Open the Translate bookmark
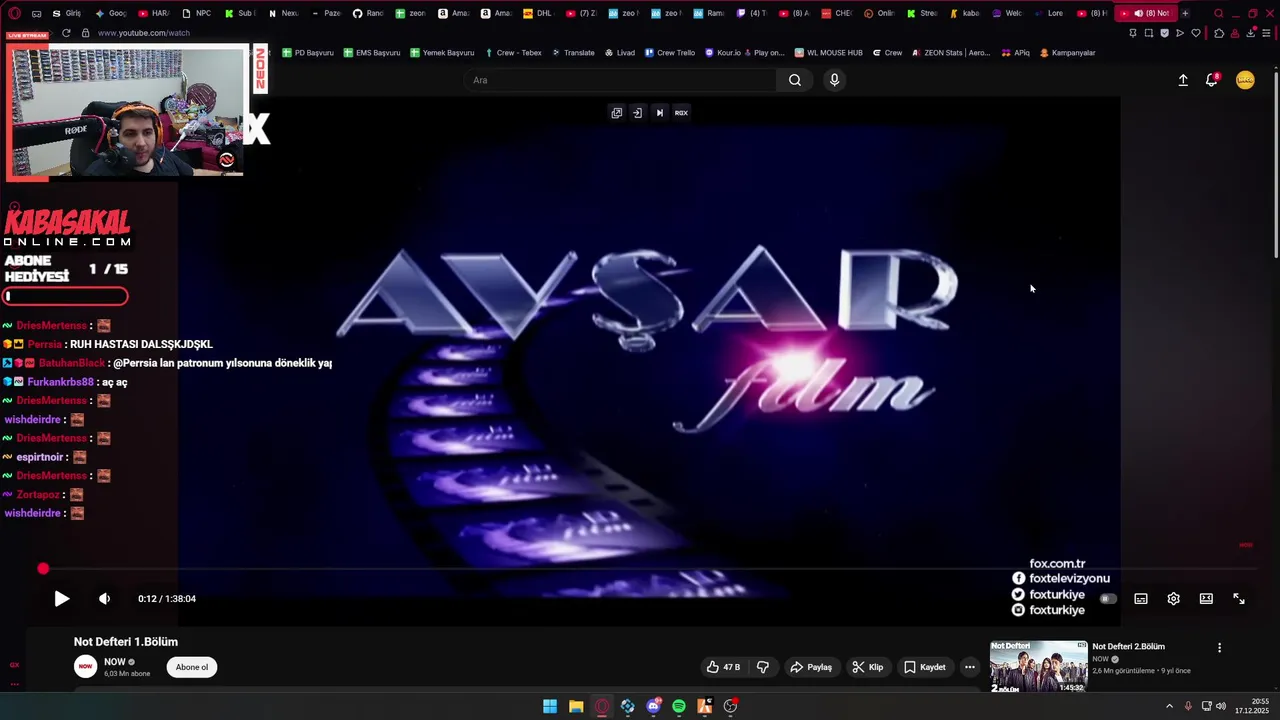 coord(573,53)
